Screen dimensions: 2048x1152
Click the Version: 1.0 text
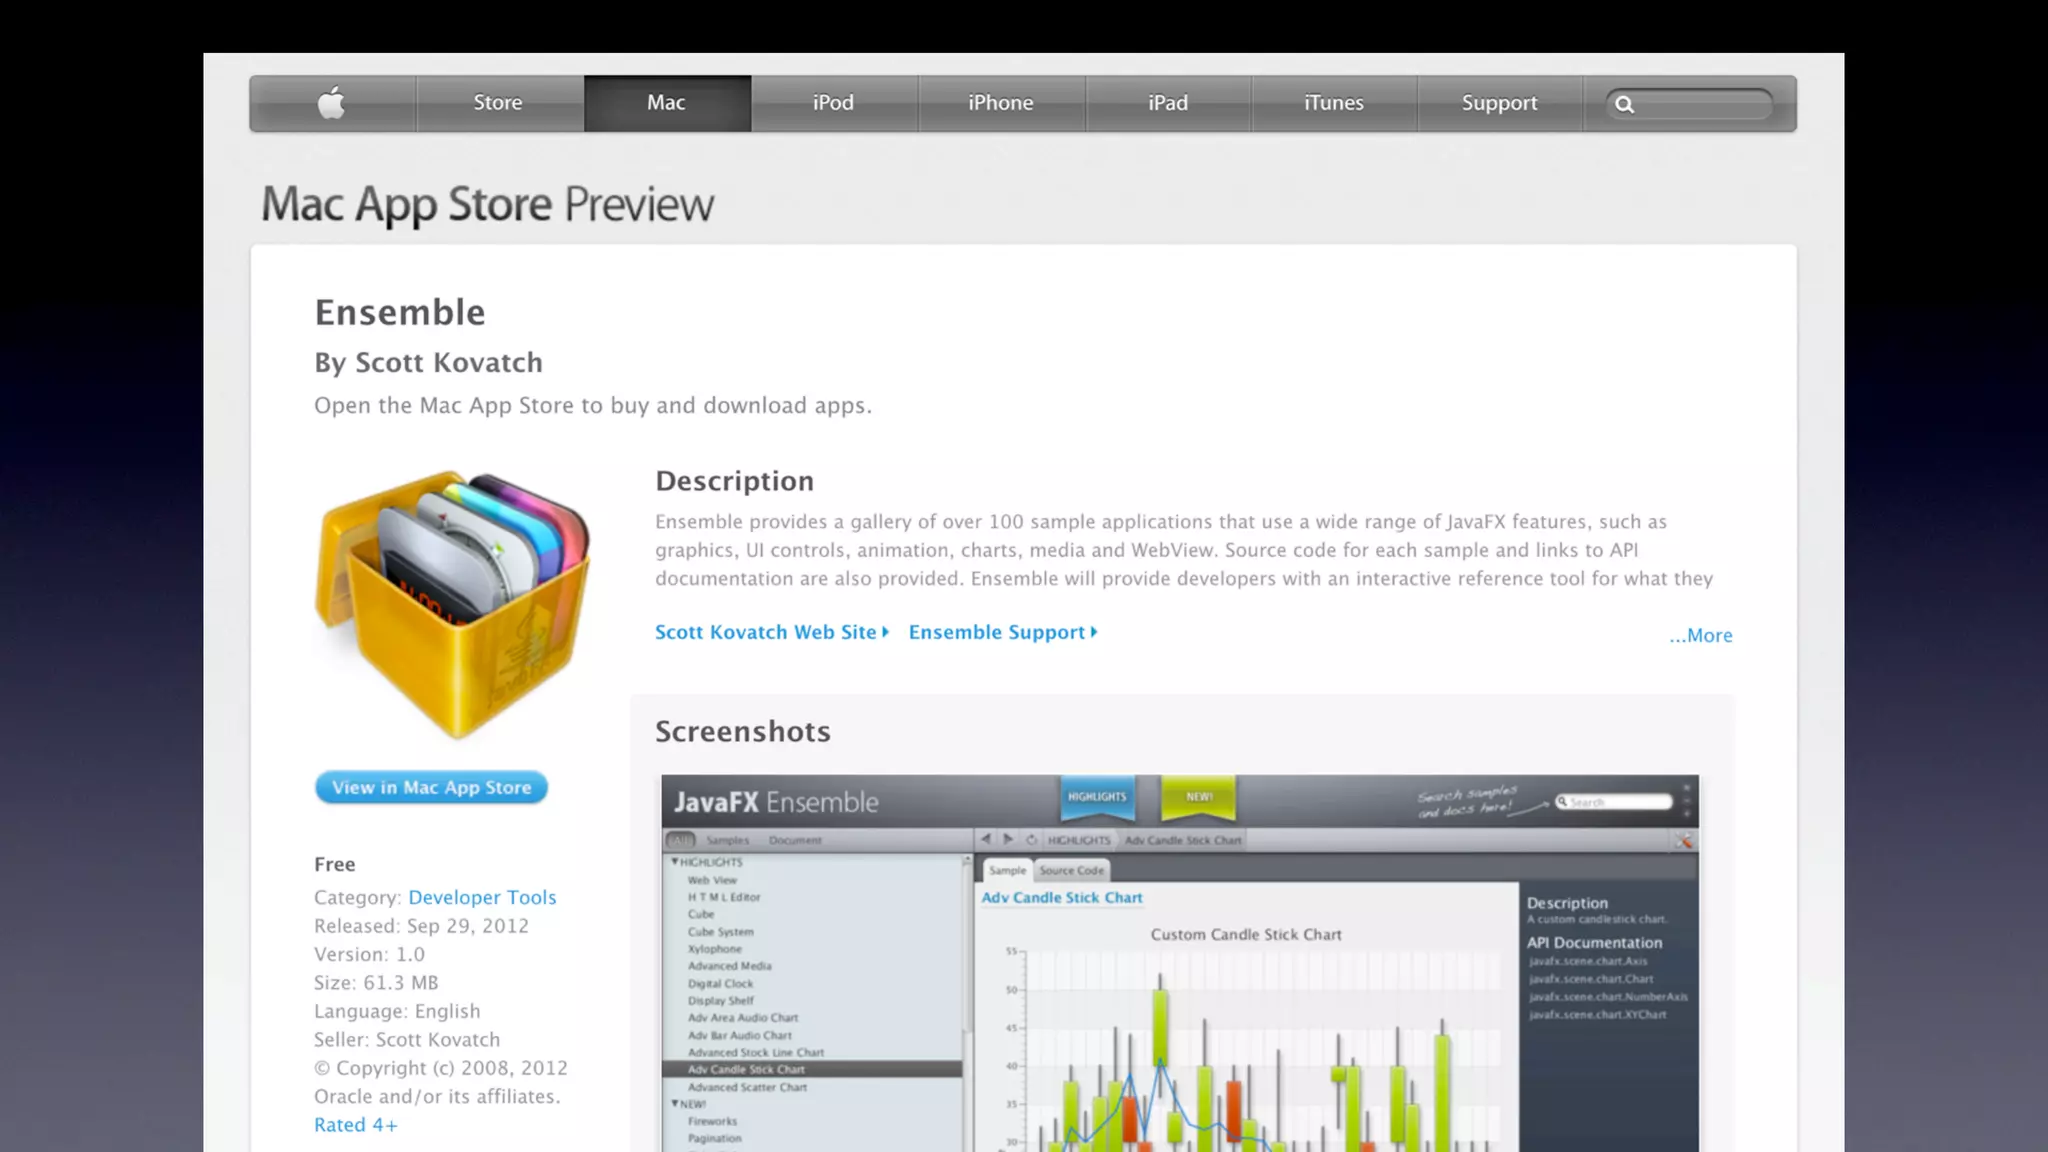[369, 954]
